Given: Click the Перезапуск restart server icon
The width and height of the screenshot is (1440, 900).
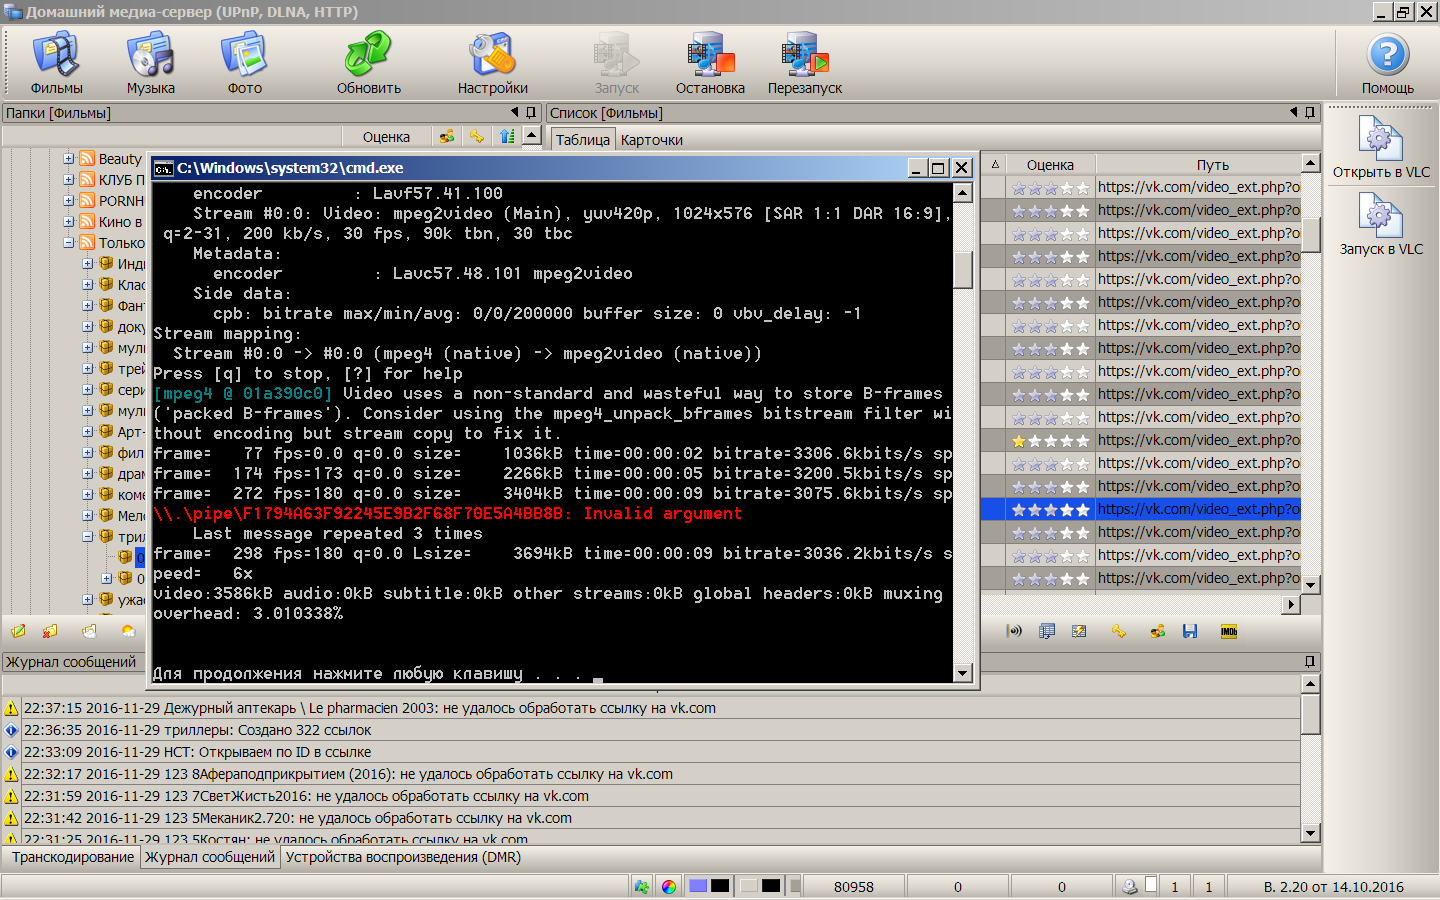Looking at the screenshot, I should pos(804,62).
